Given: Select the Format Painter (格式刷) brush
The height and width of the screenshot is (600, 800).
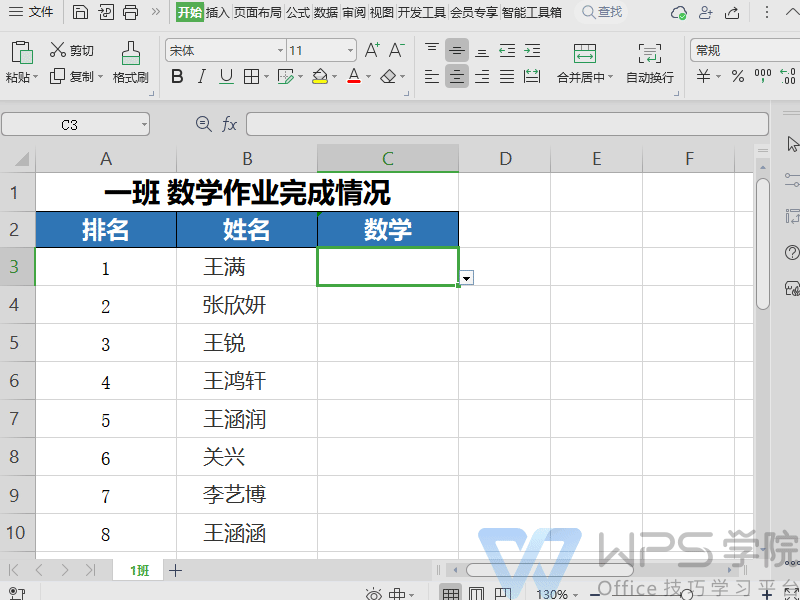Looking at the screenshot, I should pyautogui.click(x=131, y=62).
